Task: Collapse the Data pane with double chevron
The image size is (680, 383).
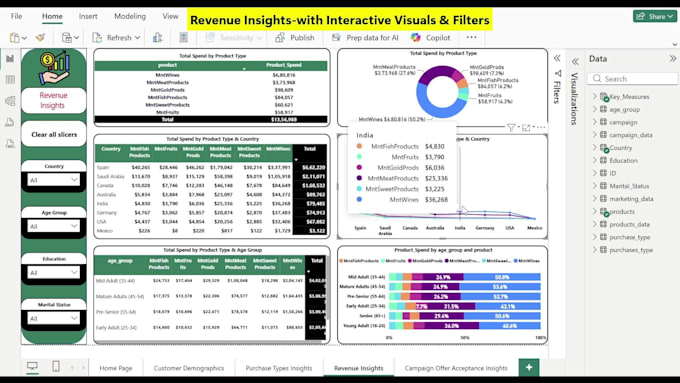Action: point(672,58)
